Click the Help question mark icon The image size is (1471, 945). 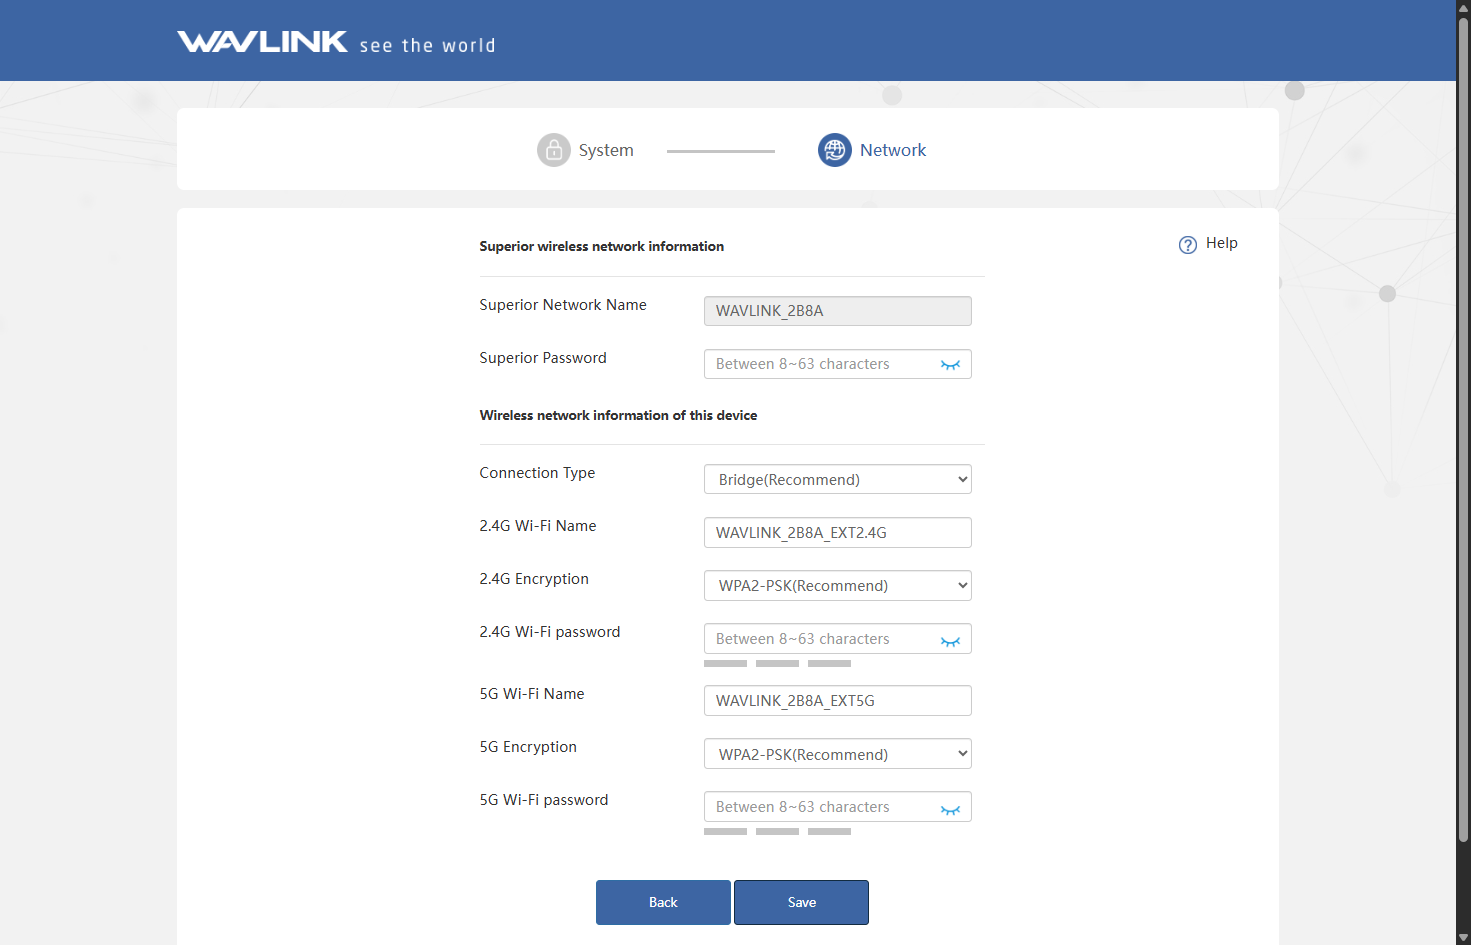(1188, 245)
